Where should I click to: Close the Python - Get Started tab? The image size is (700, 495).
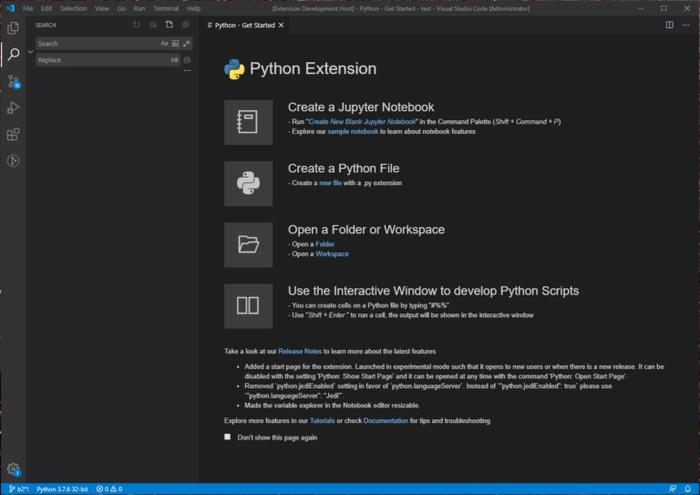(281, 25)
